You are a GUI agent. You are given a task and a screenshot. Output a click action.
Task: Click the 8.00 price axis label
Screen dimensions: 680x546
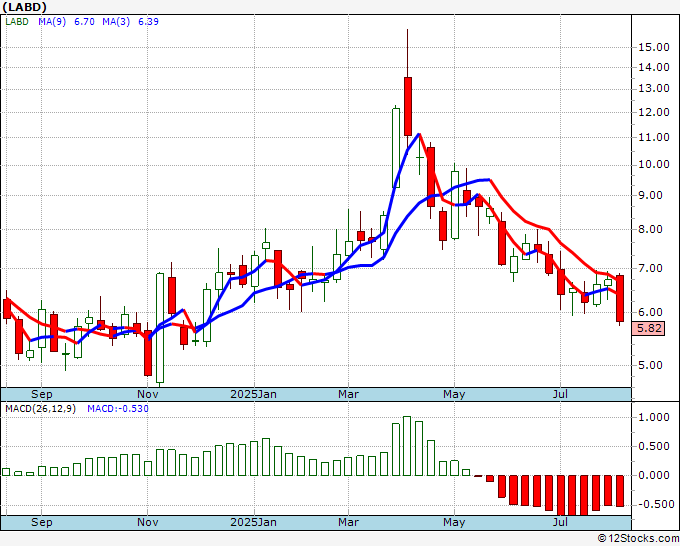click(650, 229)
